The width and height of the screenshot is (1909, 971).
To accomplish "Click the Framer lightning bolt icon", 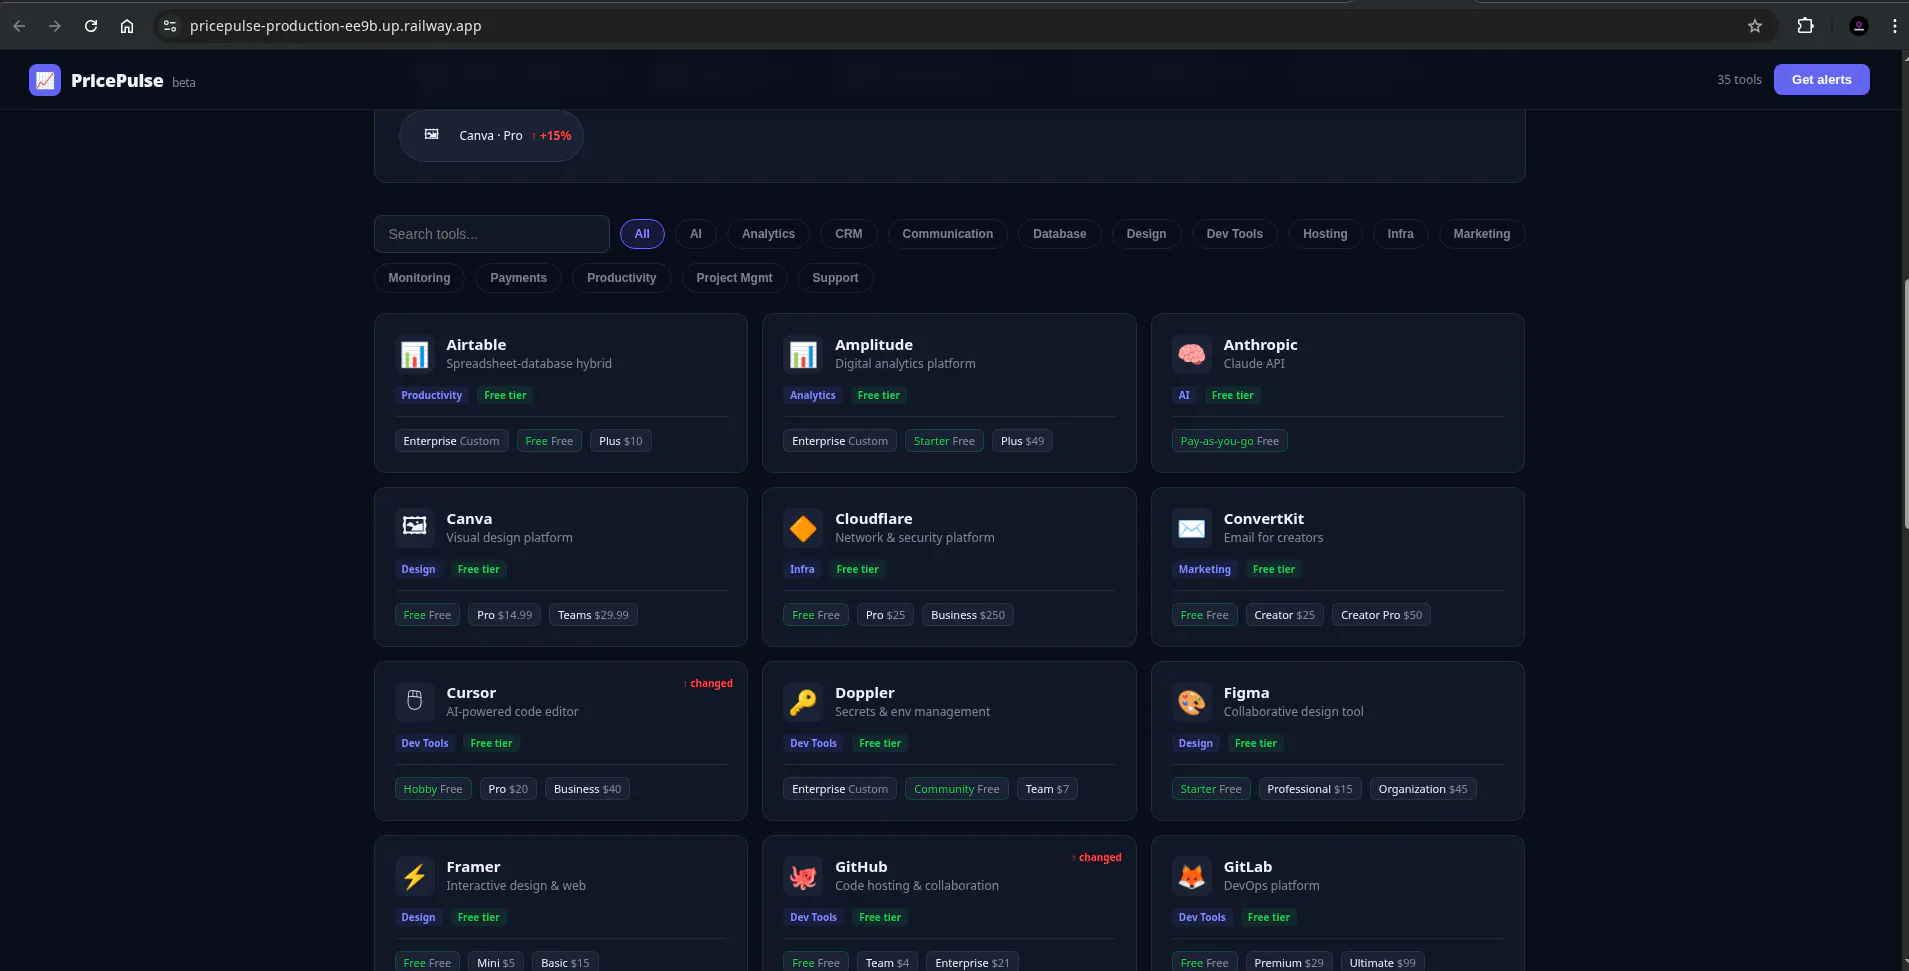I will point(414,876).
